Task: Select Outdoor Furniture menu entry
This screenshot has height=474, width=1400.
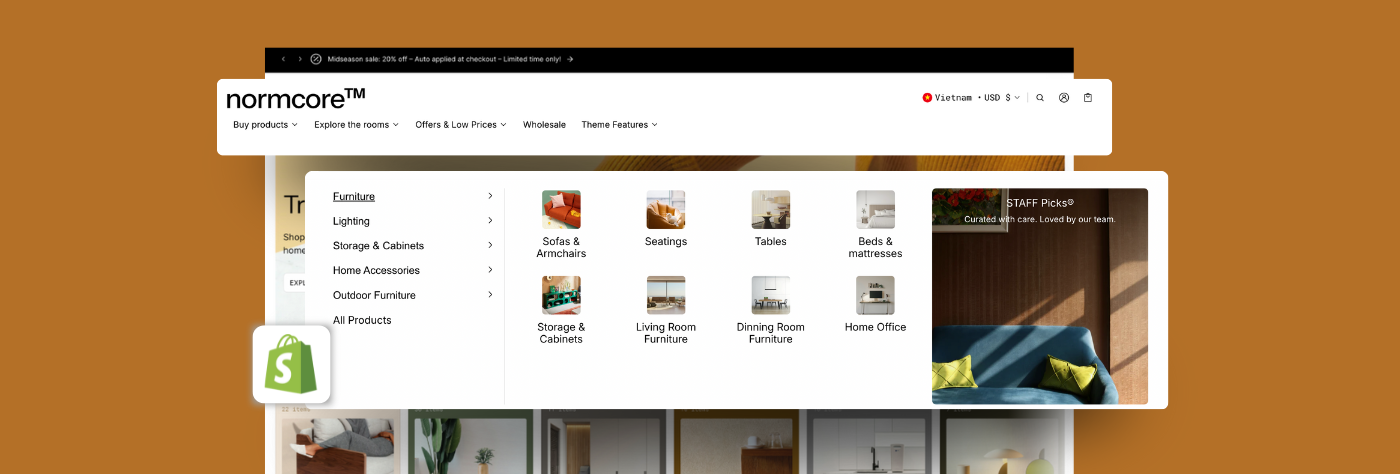Action: click(x=374, y=295)
